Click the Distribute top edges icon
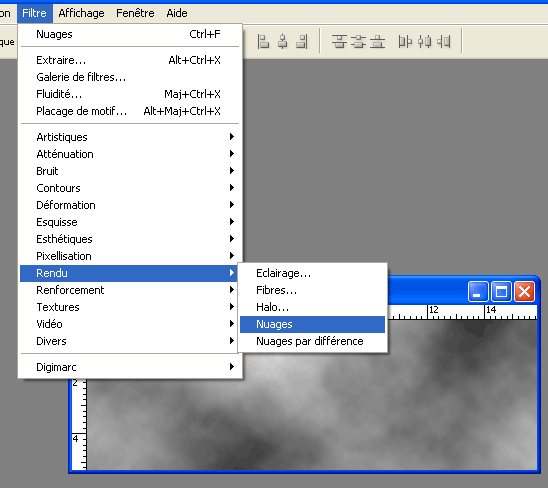The height and width of the screenshot is (488, 548). pos(339,42)
